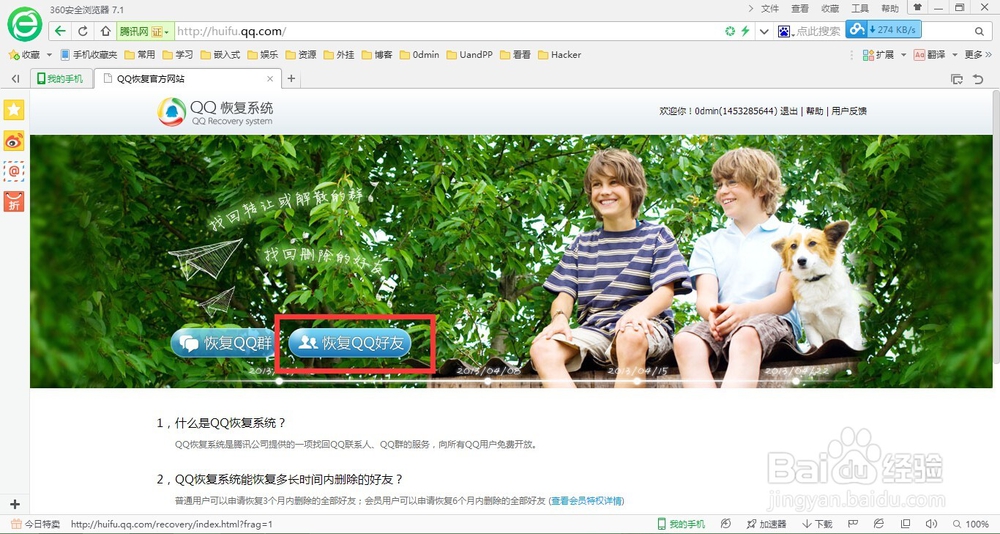The width and height of the screenshot is (1000, 534).
Task: Click the yellow star sidebar icon
Action: (x=14, y=110)
